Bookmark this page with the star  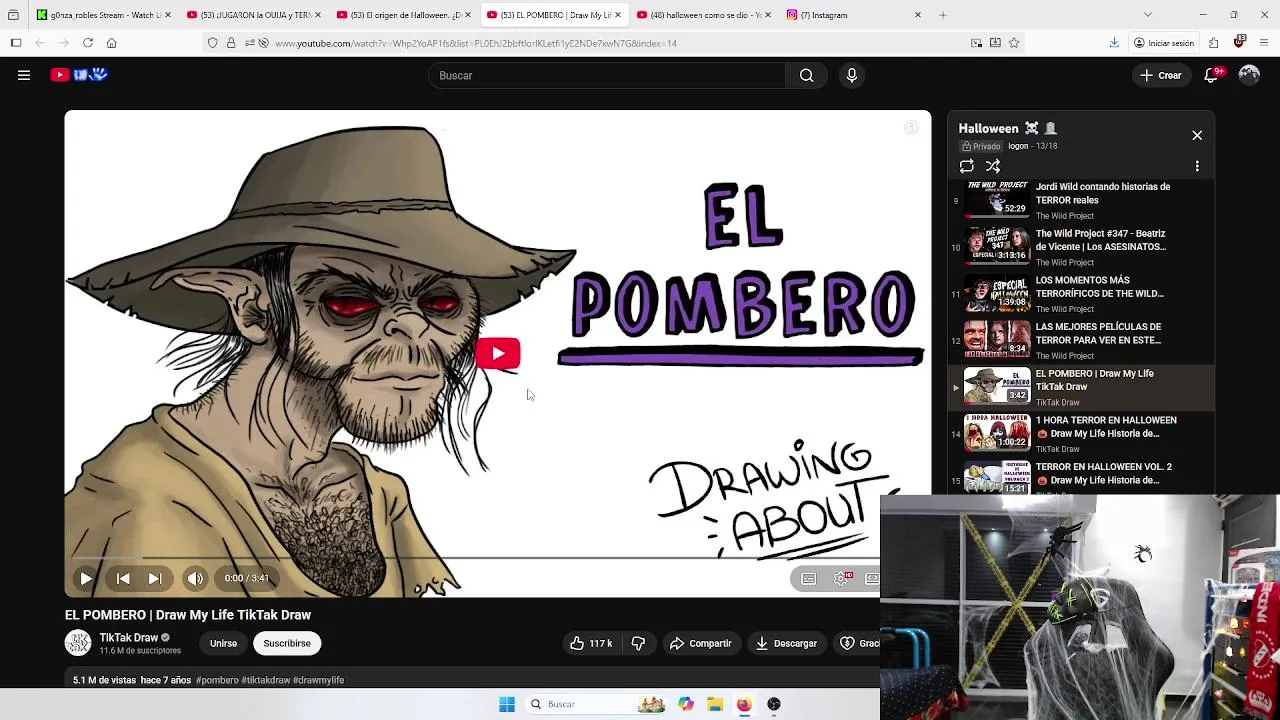click(1014, 43)
